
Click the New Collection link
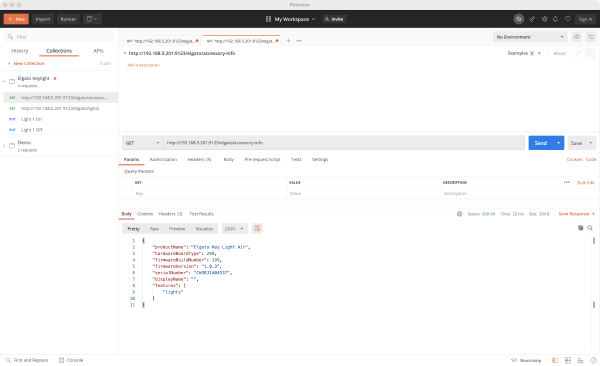(26, 64)
